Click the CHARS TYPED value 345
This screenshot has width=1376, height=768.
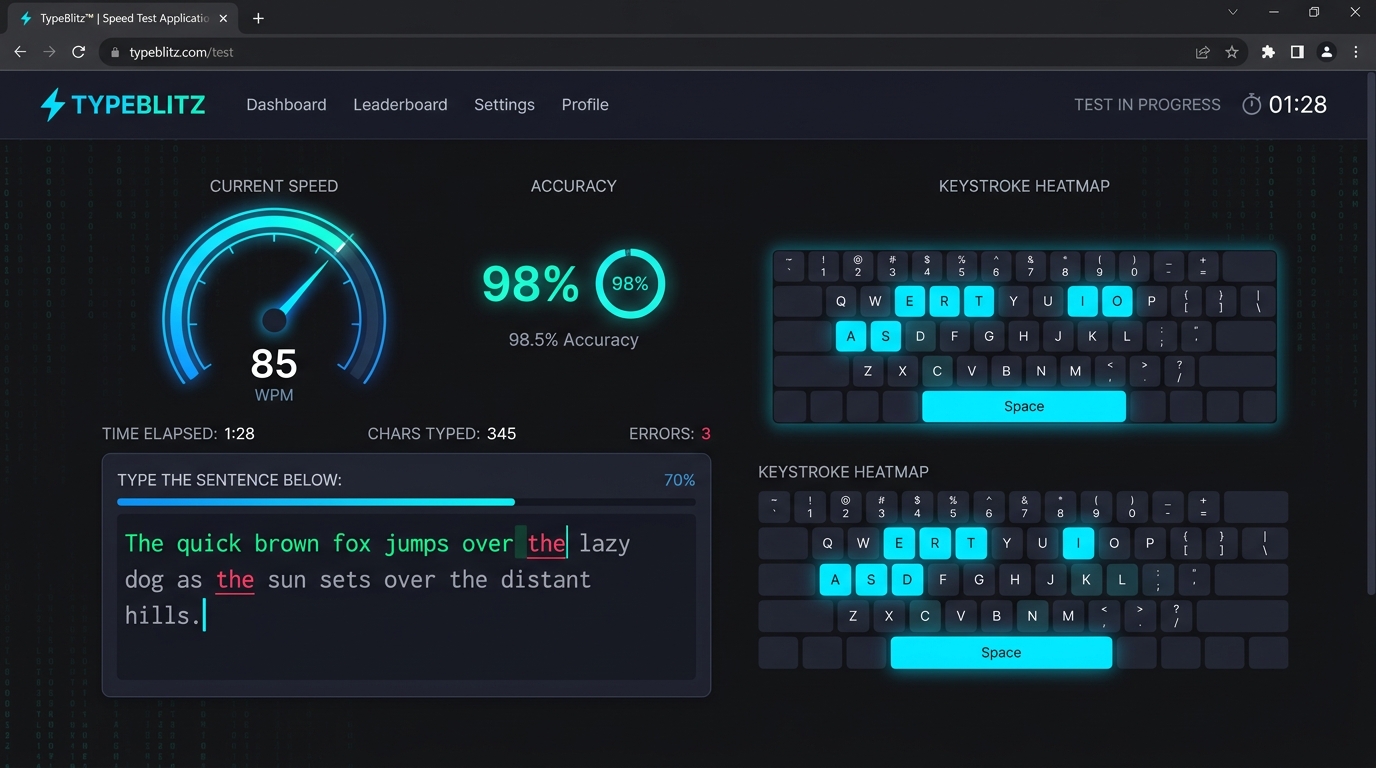tap(502, 434)
